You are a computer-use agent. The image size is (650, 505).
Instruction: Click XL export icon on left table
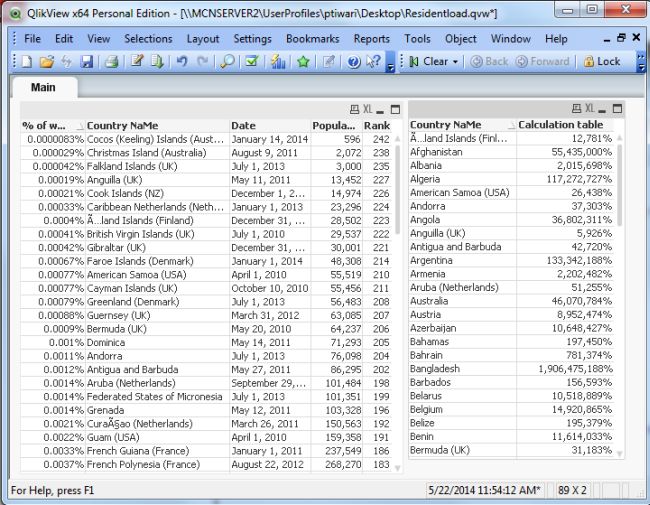coord(368,109)
